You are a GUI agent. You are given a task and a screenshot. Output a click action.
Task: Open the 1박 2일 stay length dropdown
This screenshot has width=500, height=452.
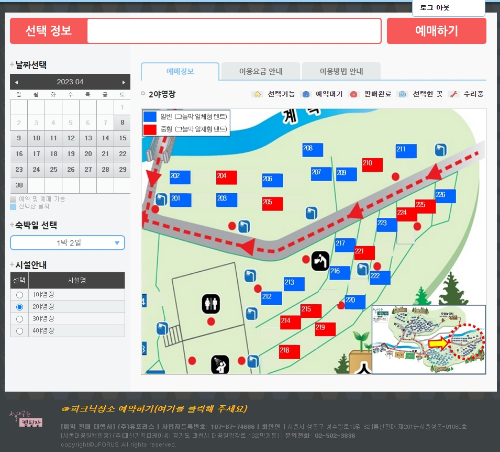[68, 243]
